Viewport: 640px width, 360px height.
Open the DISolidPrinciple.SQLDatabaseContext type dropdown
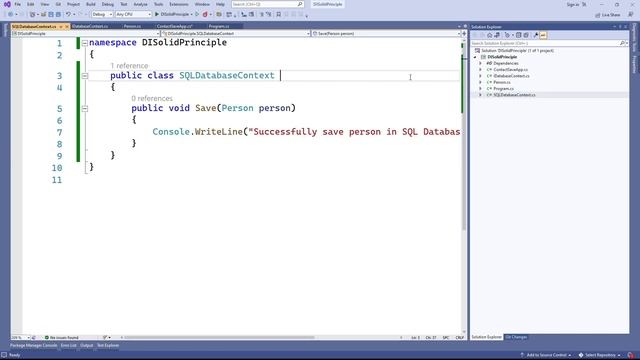click(x=236, y=33)
